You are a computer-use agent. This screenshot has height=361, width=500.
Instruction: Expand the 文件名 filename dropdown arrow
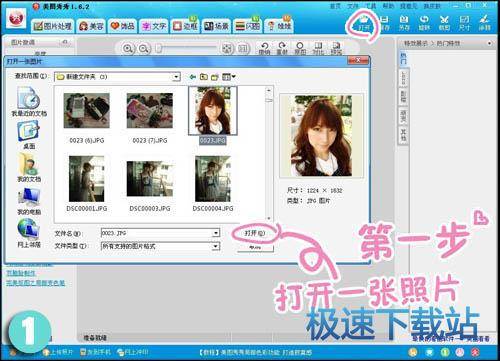pyautogui.click(x=216, y=233)
